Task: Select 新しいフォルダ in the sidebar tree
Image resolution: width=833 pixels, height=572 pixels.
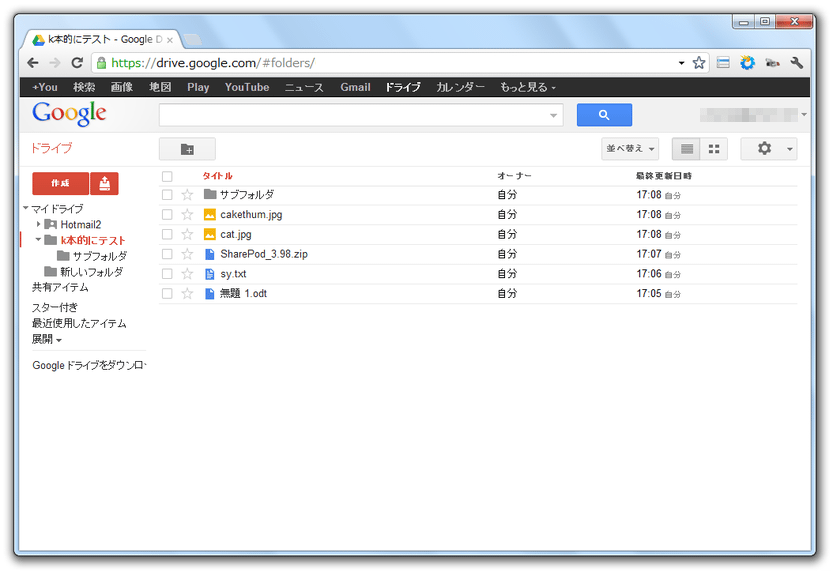Action: click(91, 272)
